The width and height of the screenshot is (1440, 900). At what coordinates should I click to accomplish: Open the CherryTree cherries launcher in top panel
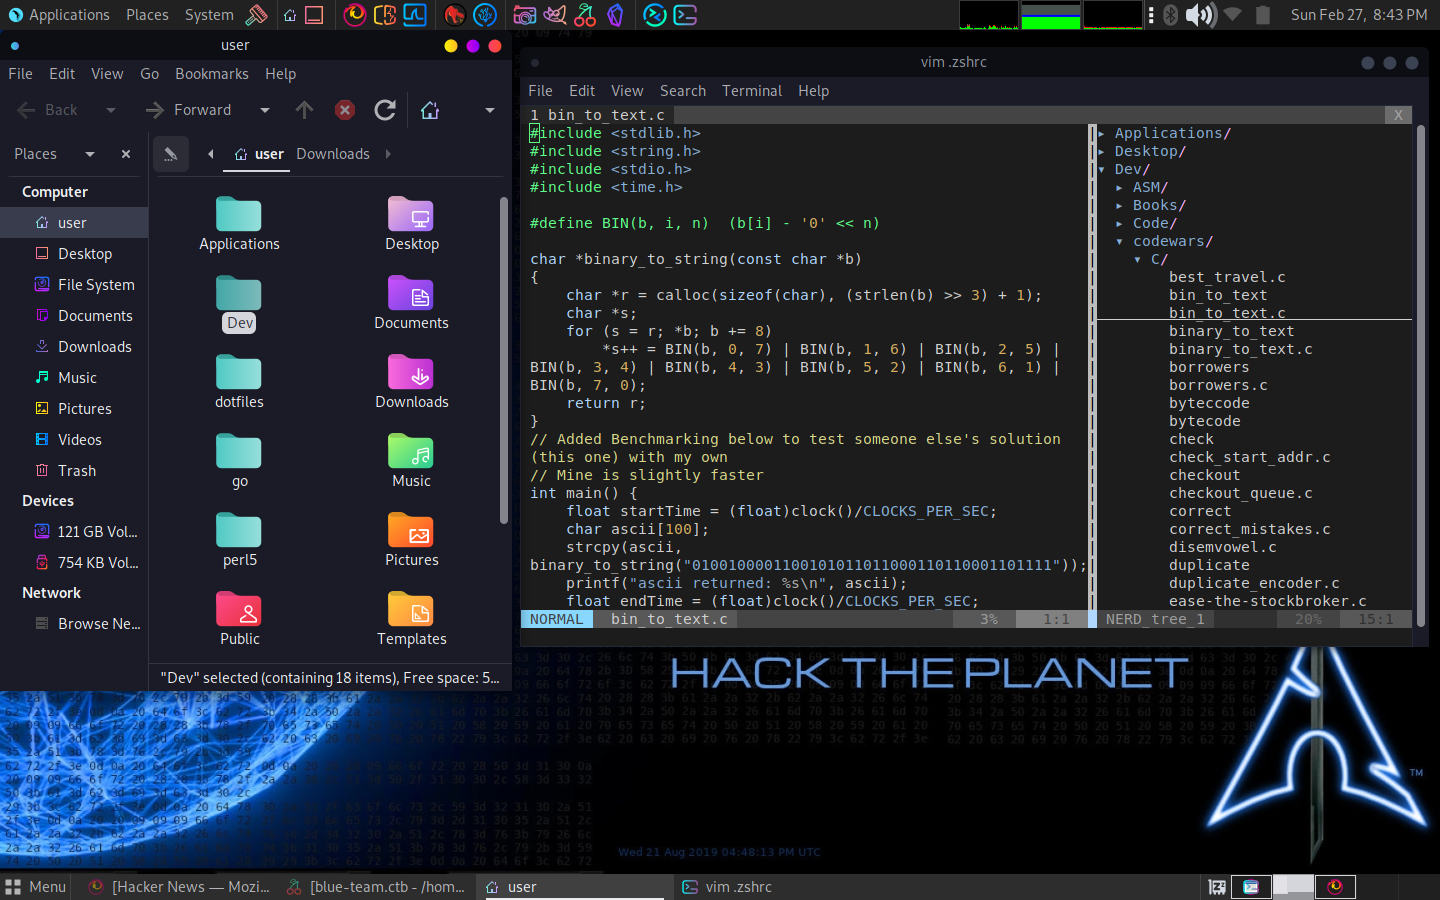click(x=585, y=15)
